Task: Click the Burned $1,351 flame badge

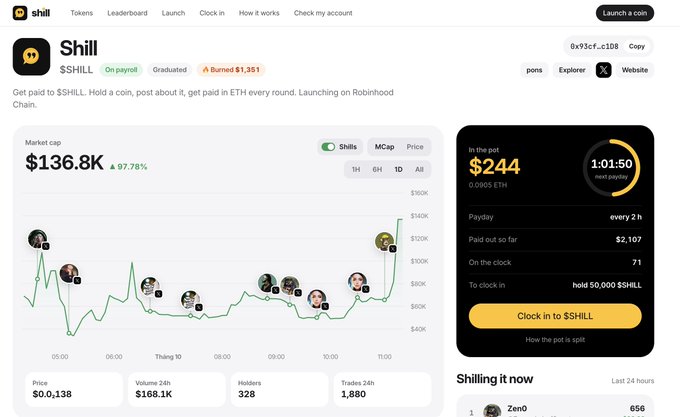Action: (x=231, y=70)
